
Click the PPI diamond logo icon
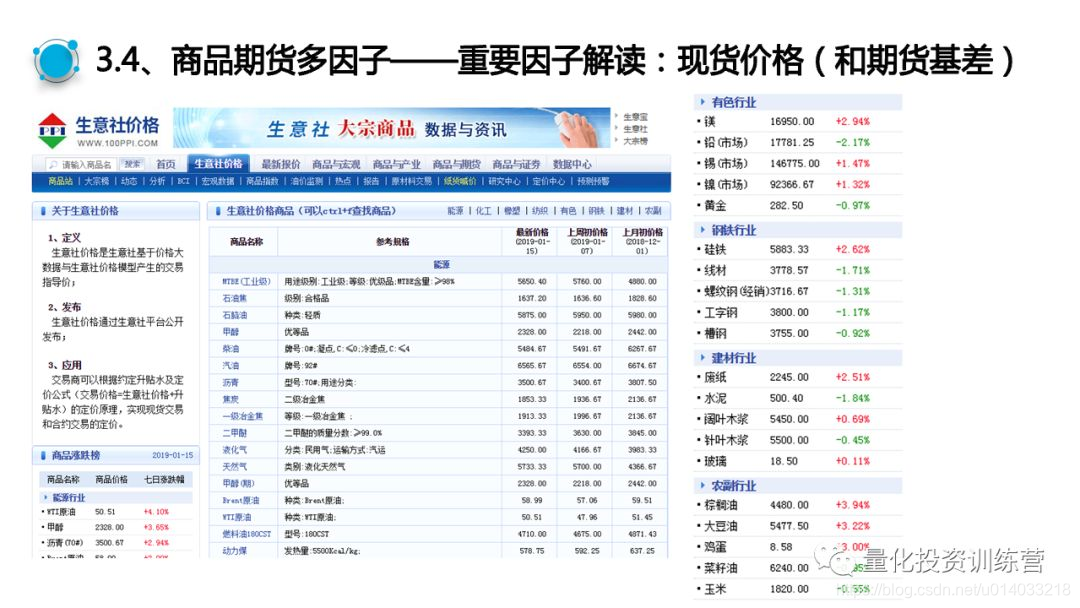click(52, 131)
